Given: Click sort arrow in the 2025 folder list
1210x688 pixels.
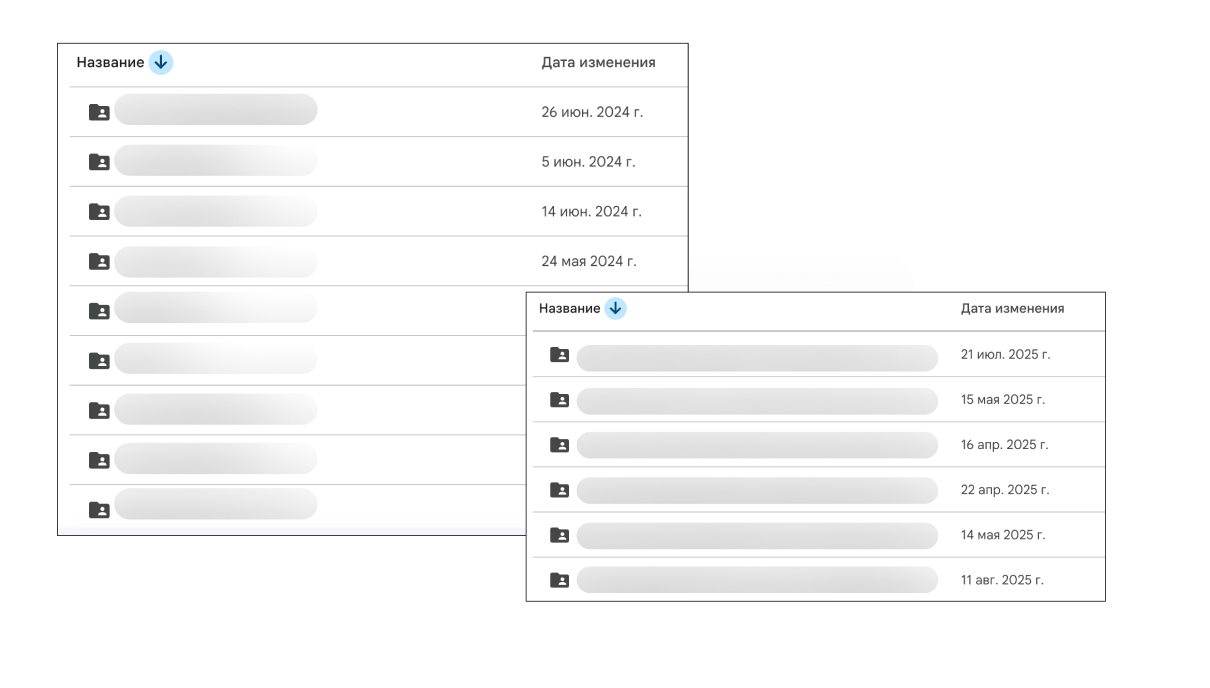Looking at the screenshot, I should 615,309.
